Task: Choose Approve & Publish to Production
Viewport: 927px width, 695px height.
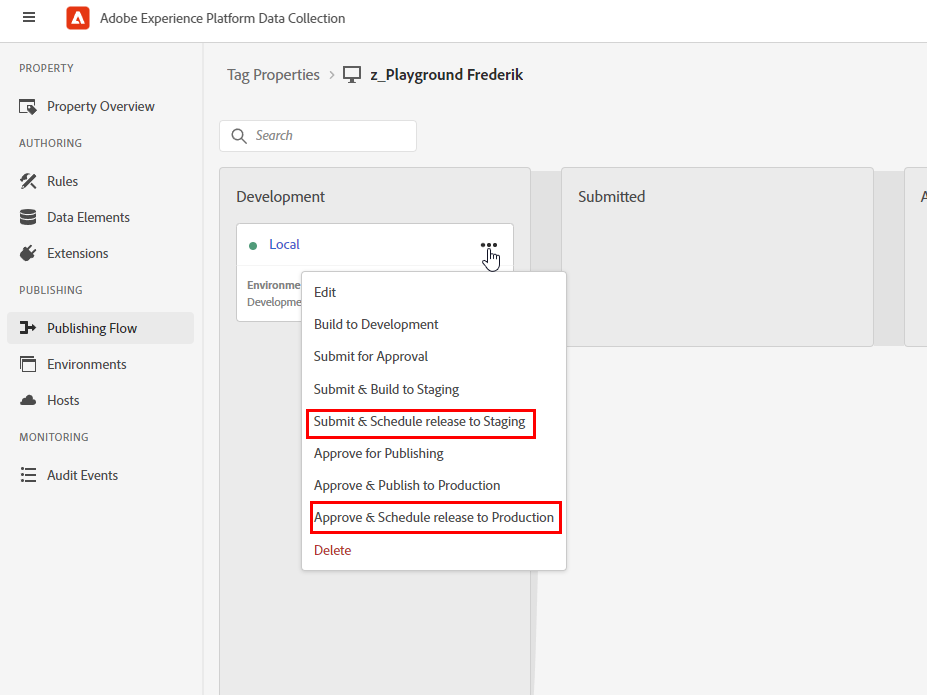Action: tap(406, 485)
